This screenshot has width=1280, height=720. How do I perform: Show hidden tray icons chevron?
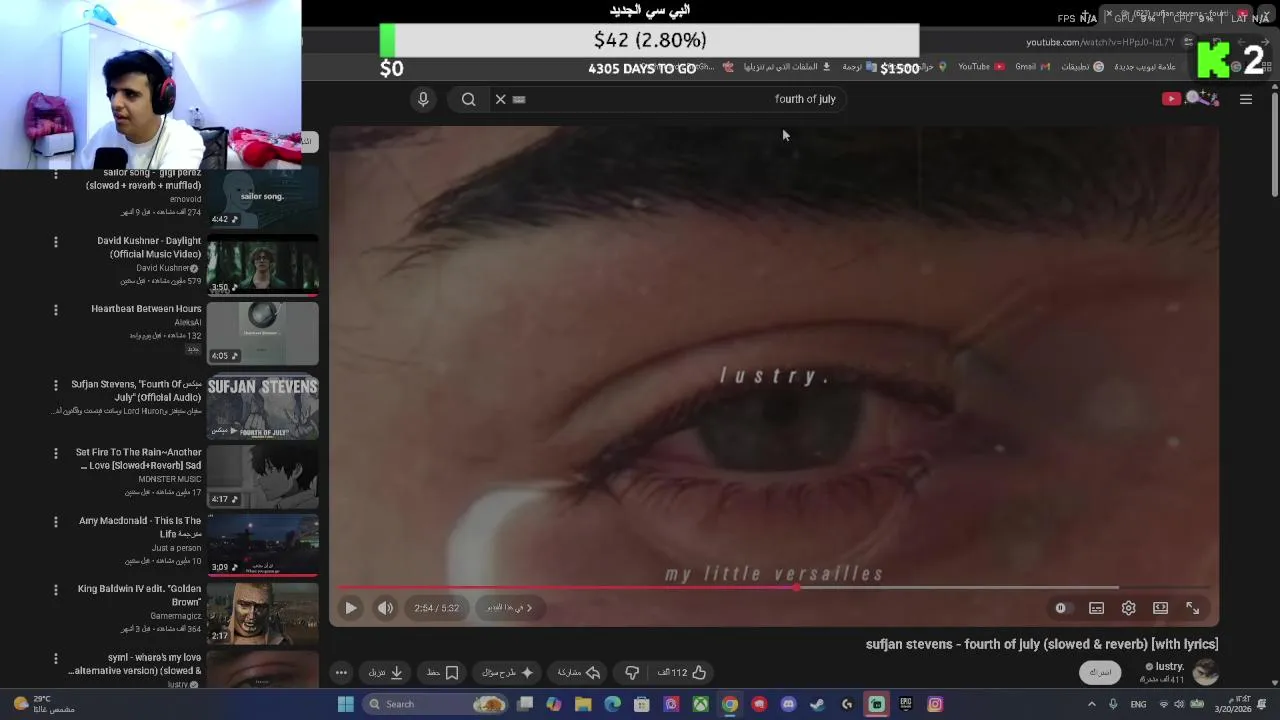1091,704
